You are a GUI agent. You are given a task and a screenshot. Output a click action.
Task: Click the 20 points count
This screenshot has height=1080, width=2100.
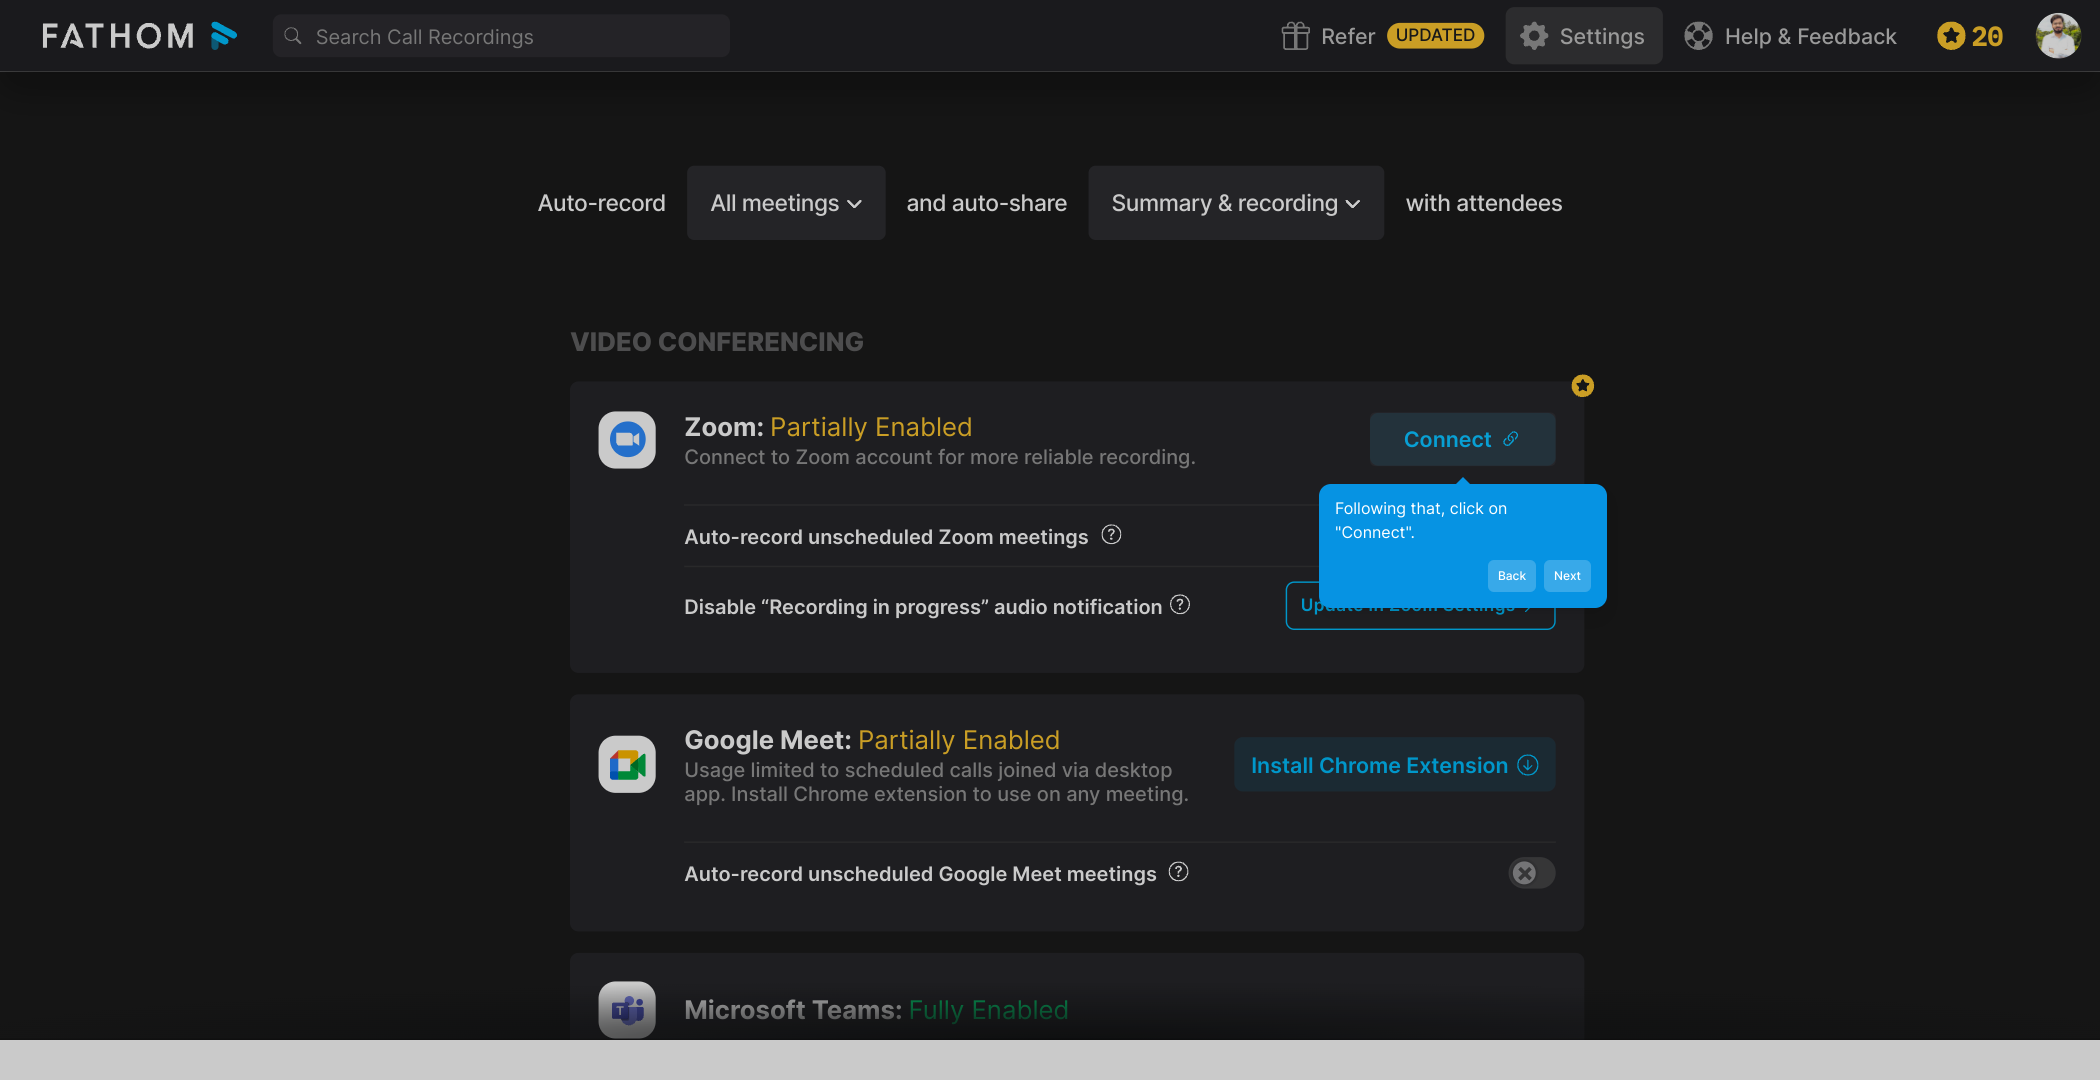click(1987, 36)
